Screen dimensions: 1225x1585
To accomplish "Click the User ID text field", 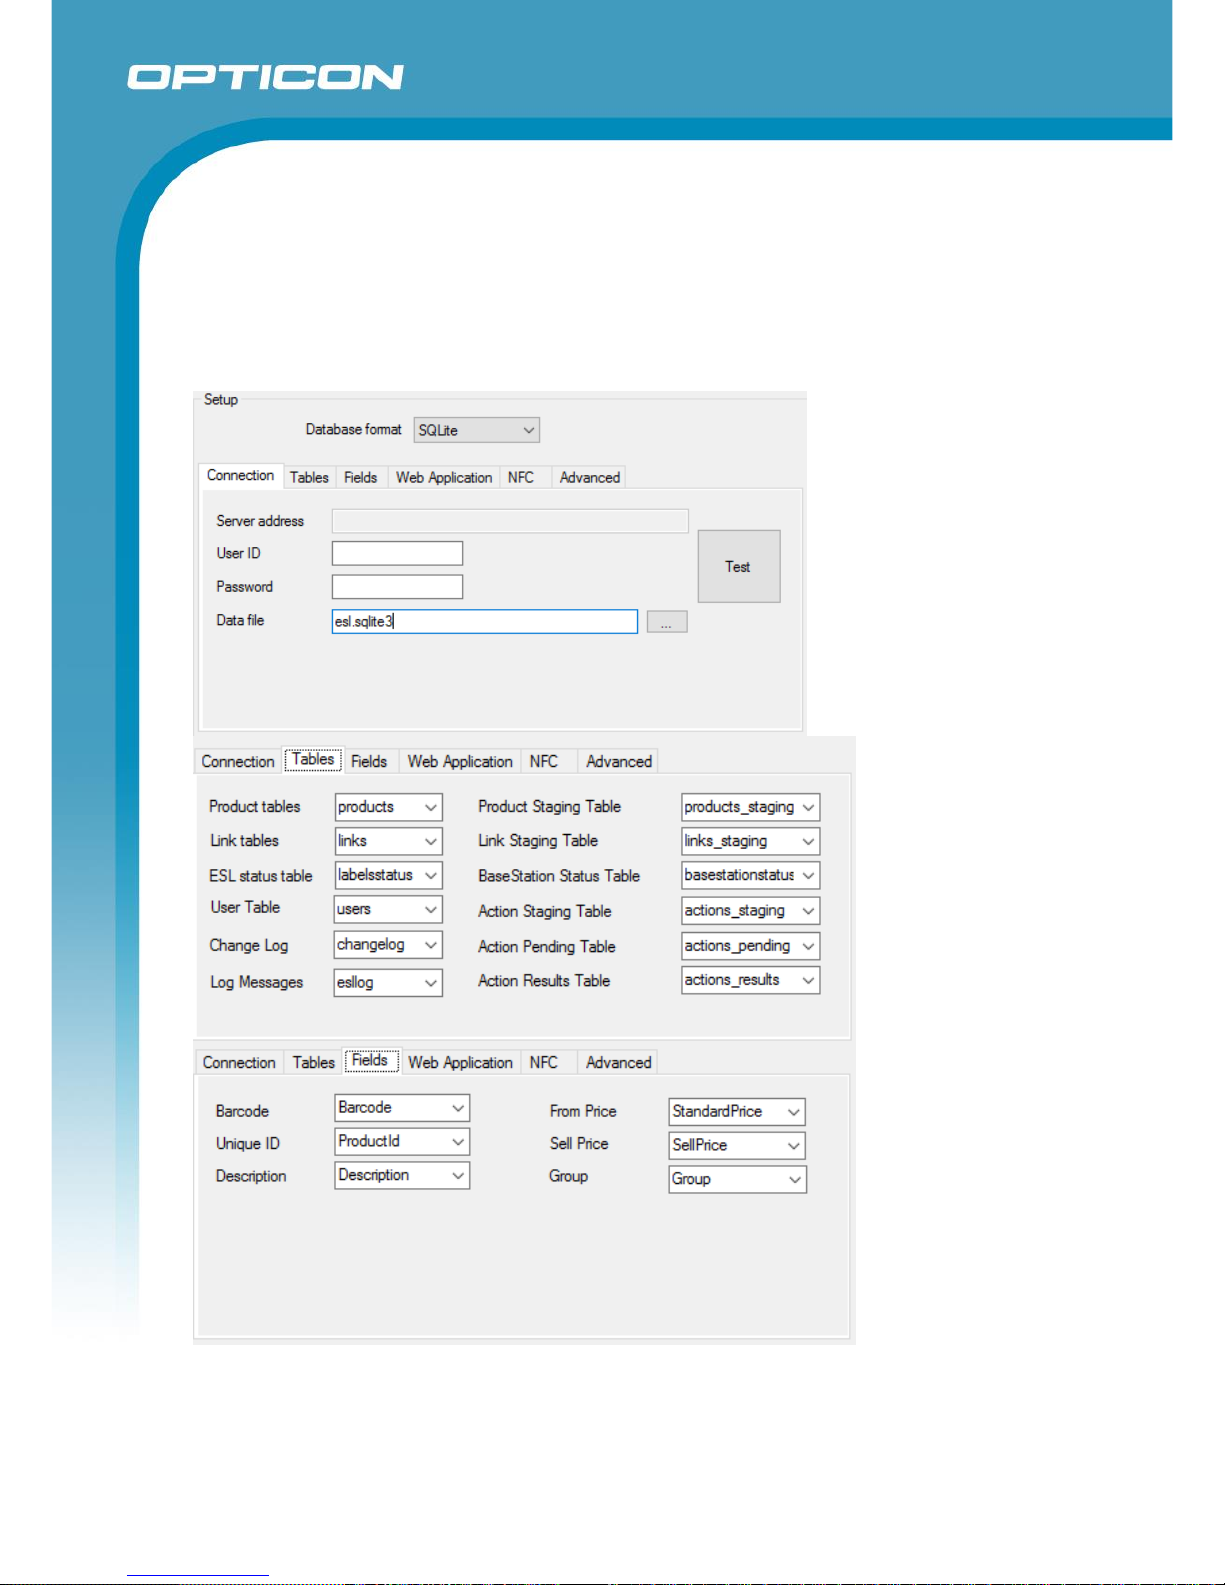I will [x=397, y=553].
